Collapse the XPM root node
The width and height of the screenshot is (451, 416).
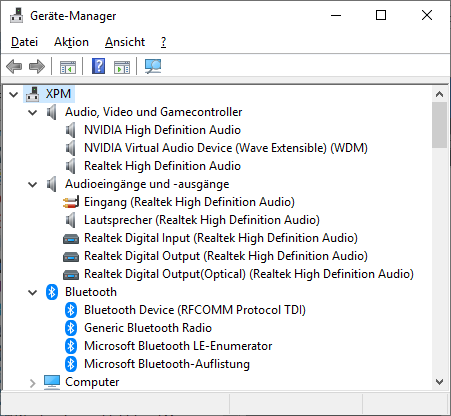14,94
